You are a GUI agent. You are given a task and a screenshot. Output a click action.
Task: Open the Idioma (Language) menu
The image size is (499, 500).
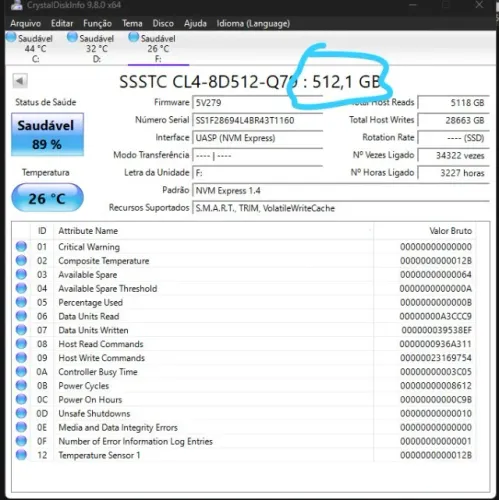click(253, 23)
